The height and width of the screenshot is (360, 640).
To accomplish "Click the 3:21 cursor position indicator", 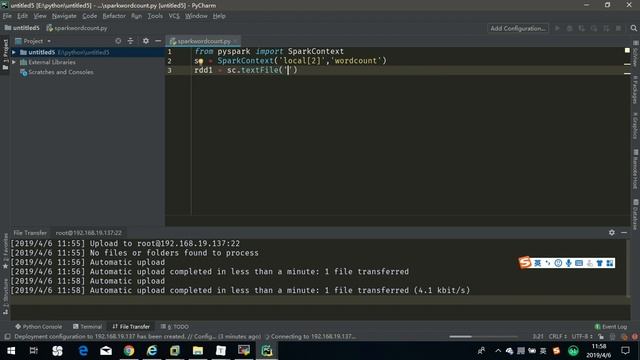I will coord(538,337).
